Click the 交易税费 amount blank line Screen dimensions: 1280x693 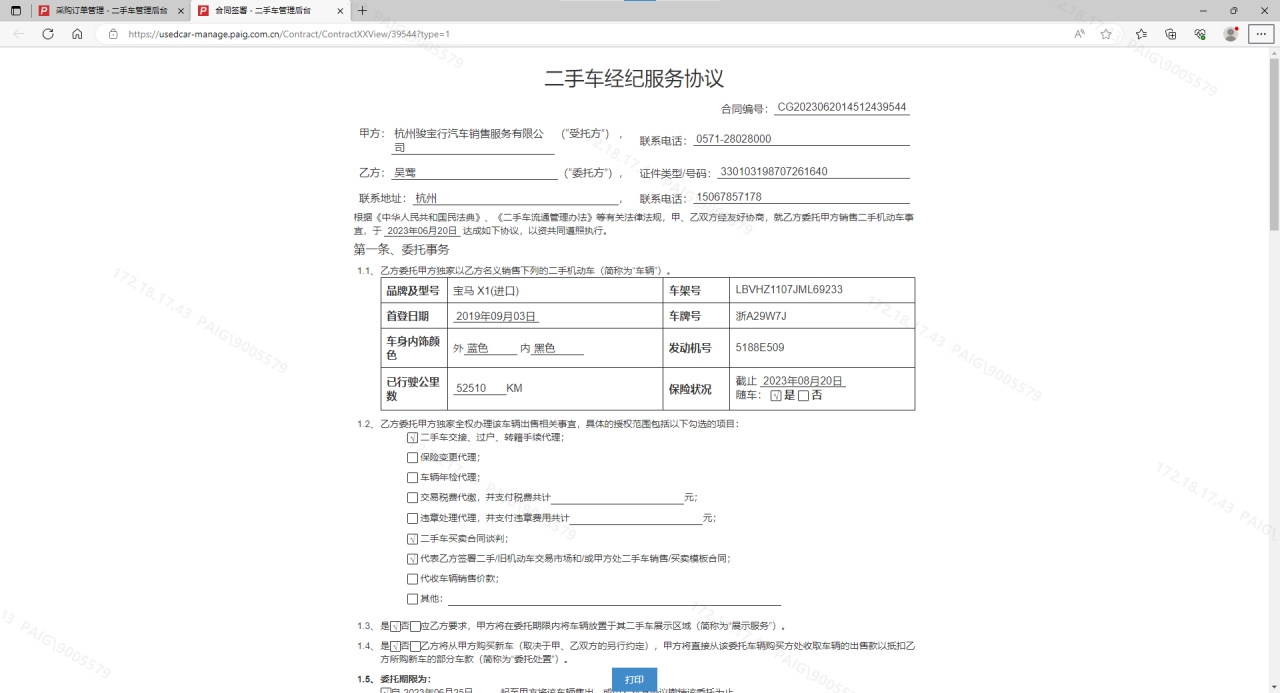tap(617, 497)
